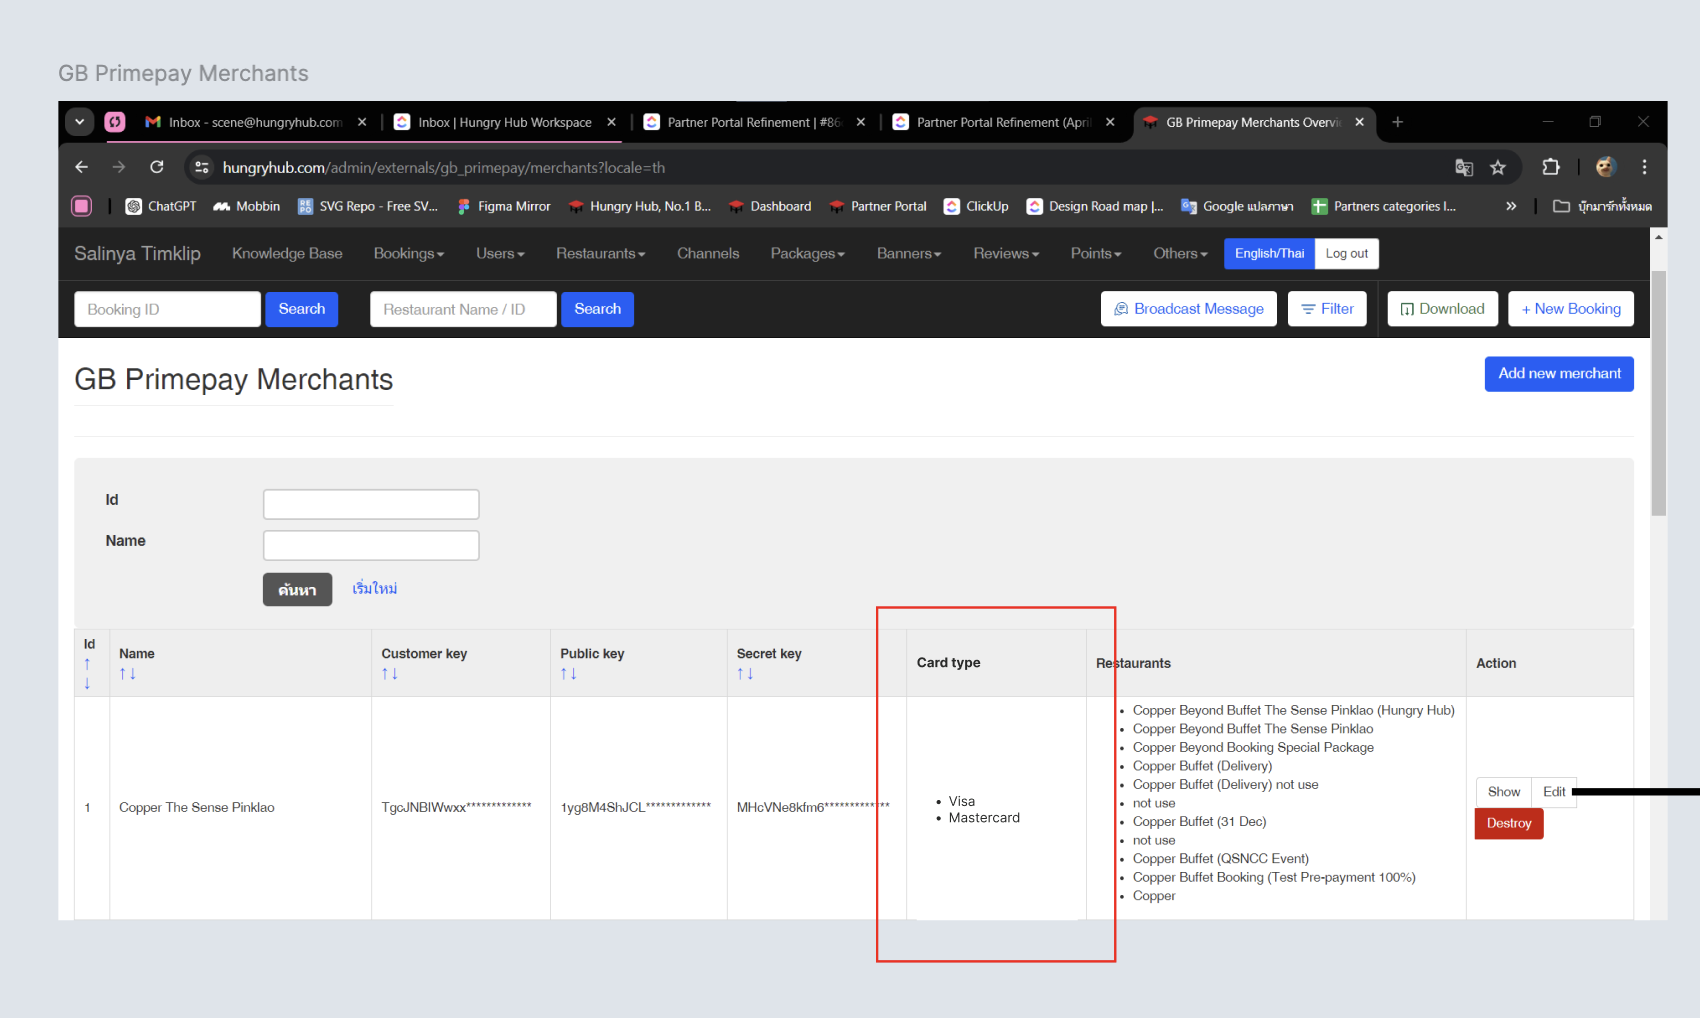Open the Others dropdown in navbar
The width and height of the screenshot is (1700, 1018).
pos(1180,254)
